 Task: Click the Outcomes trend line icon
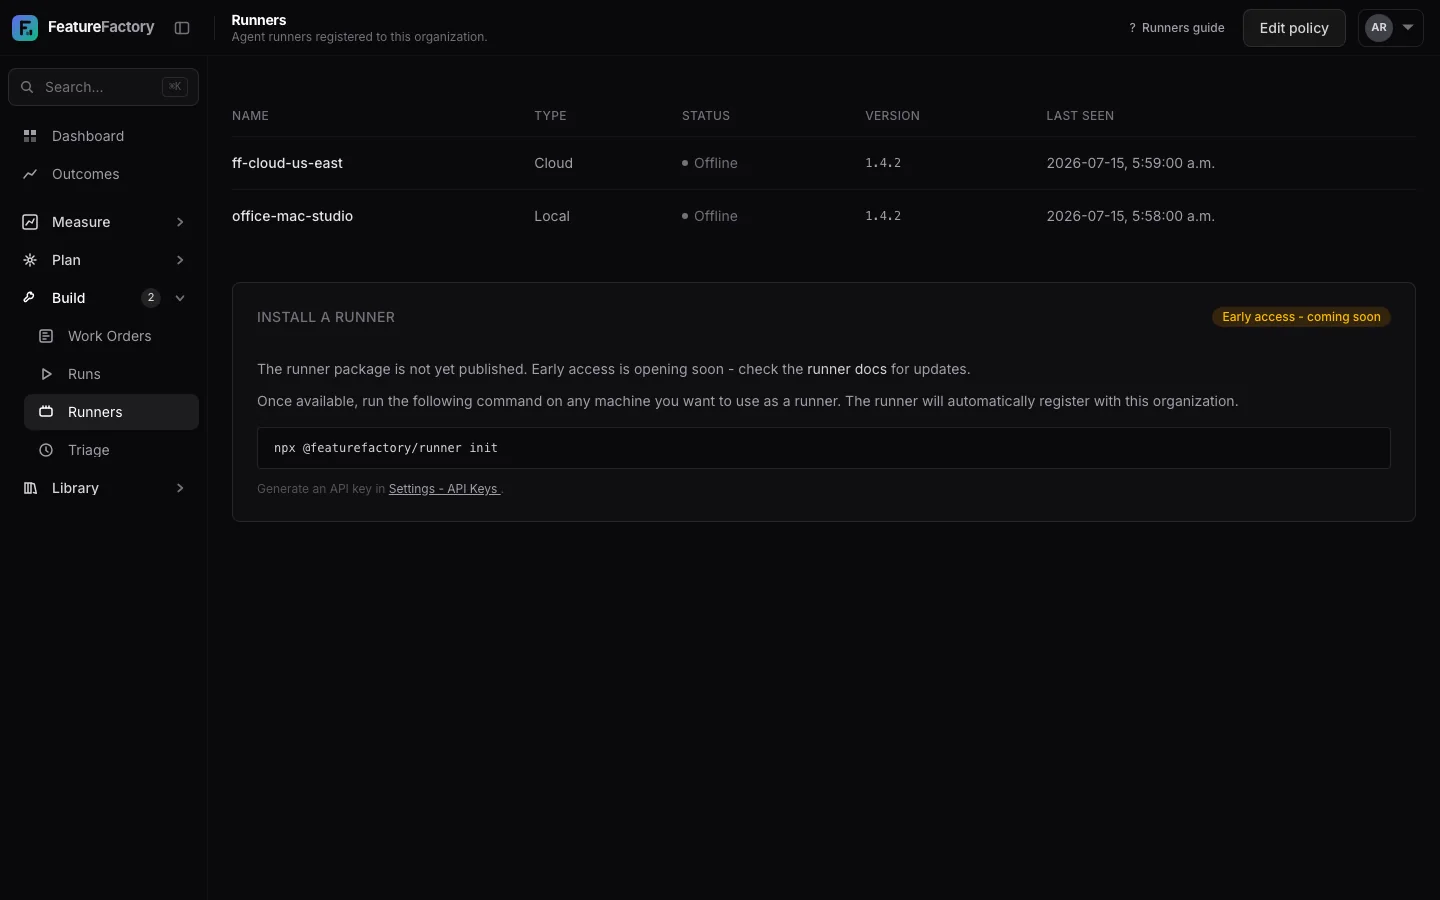click(x=30, y=174)
